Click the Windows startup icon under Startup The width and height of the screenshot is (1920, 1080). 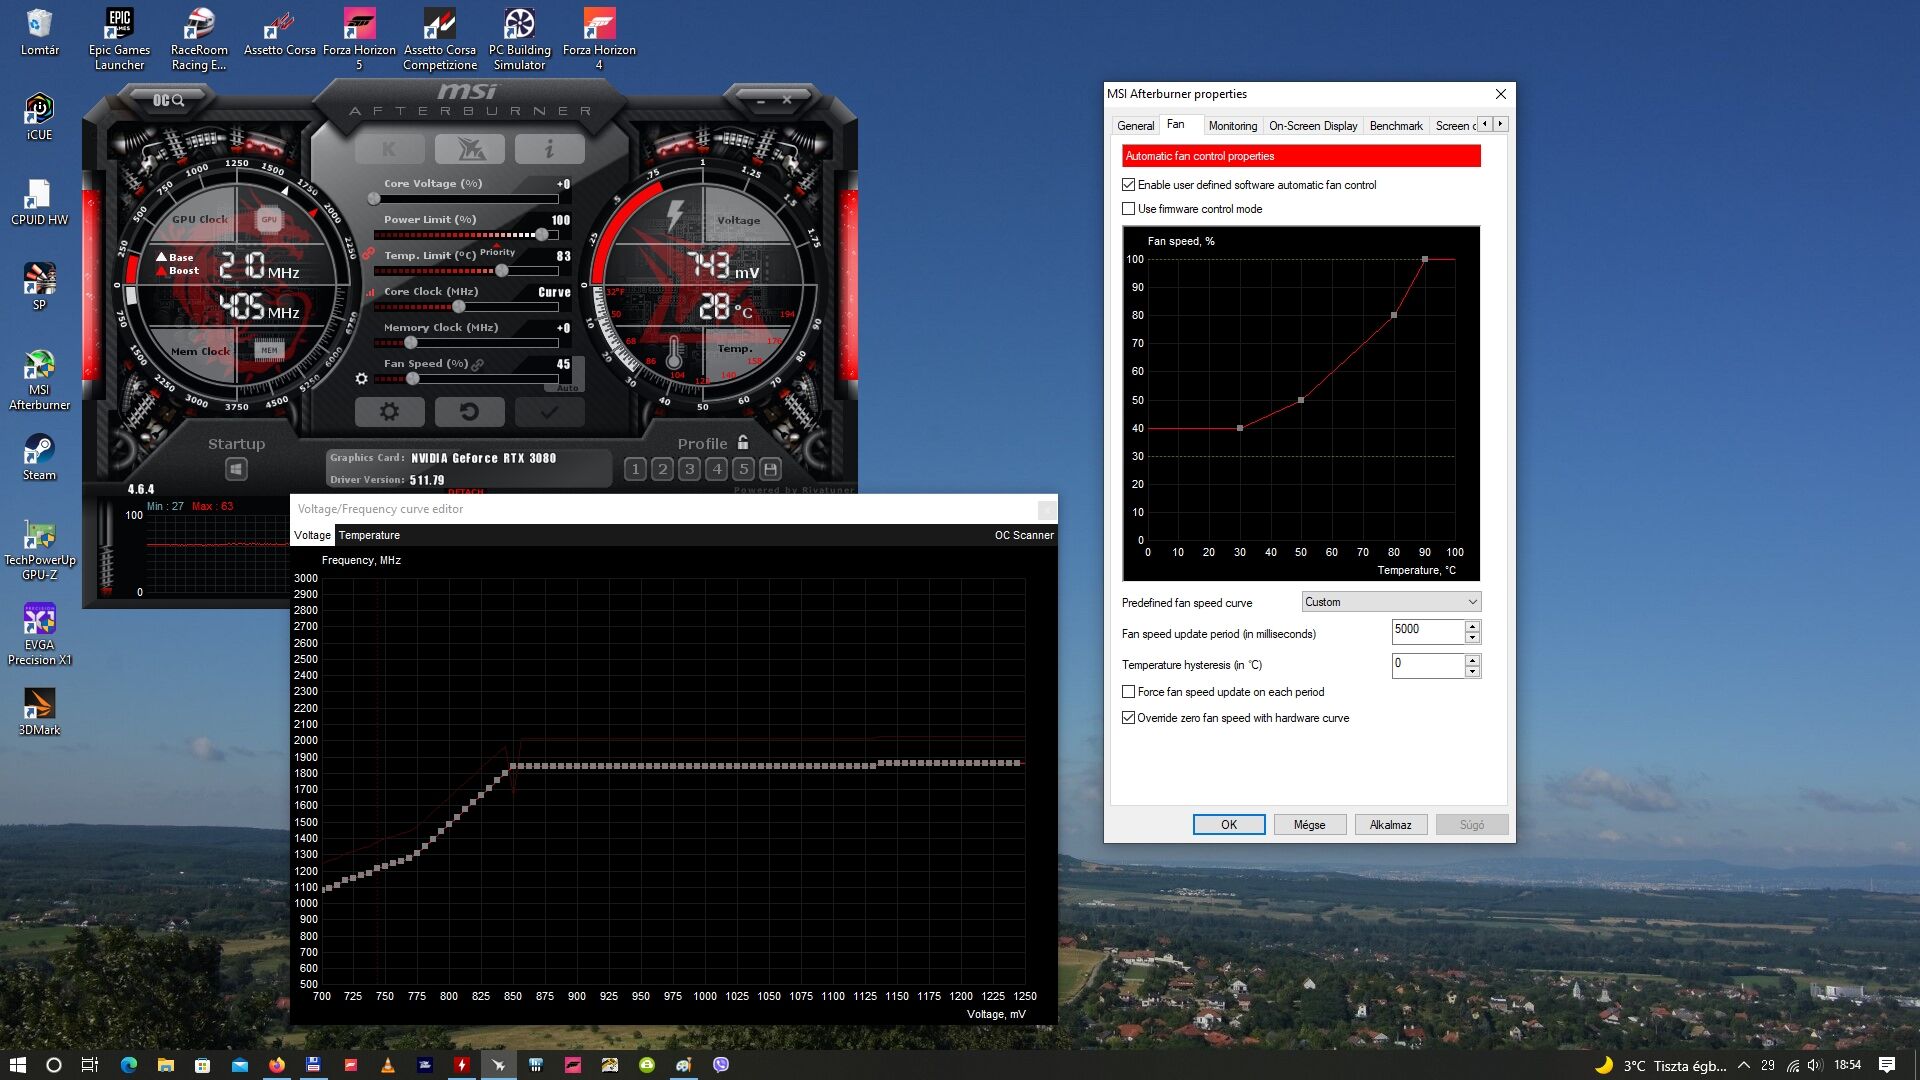tap(236, 469)
